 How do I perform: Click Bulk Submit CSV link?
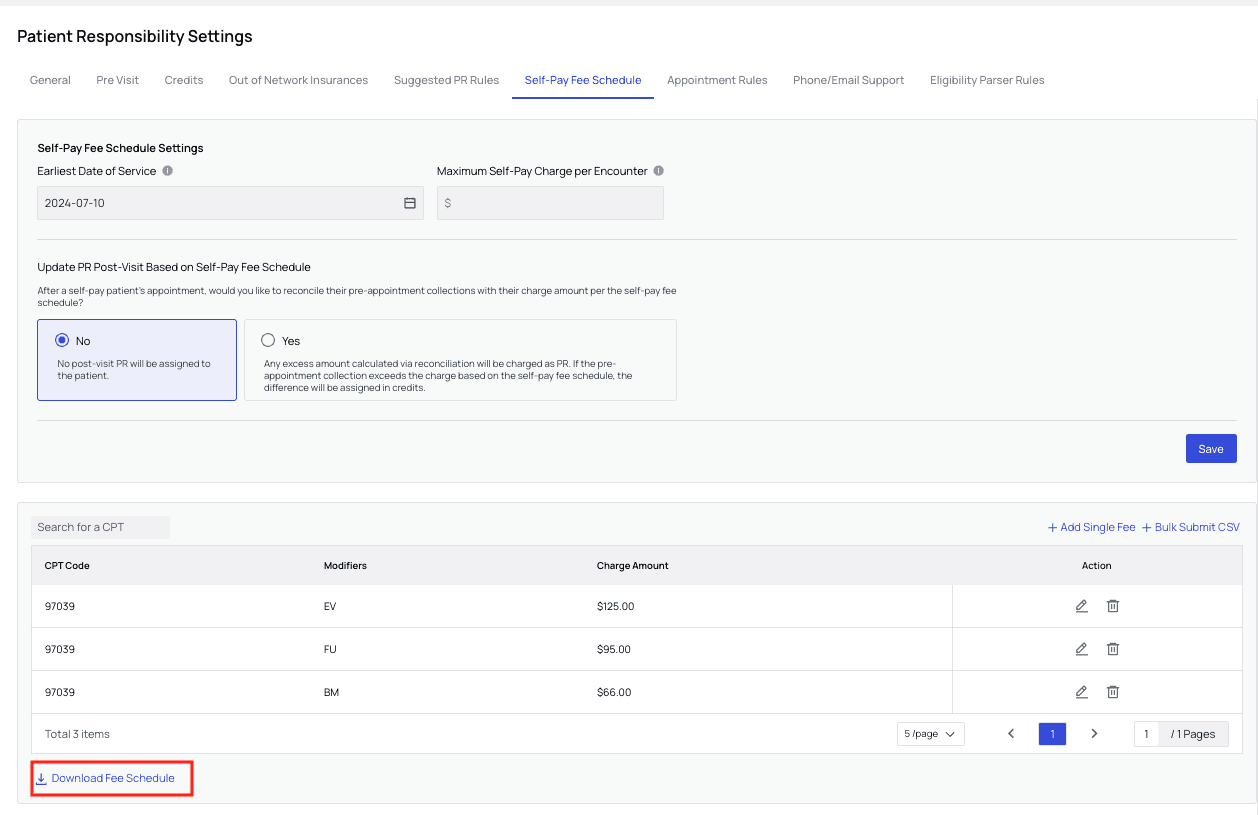tap(1190, 527)
